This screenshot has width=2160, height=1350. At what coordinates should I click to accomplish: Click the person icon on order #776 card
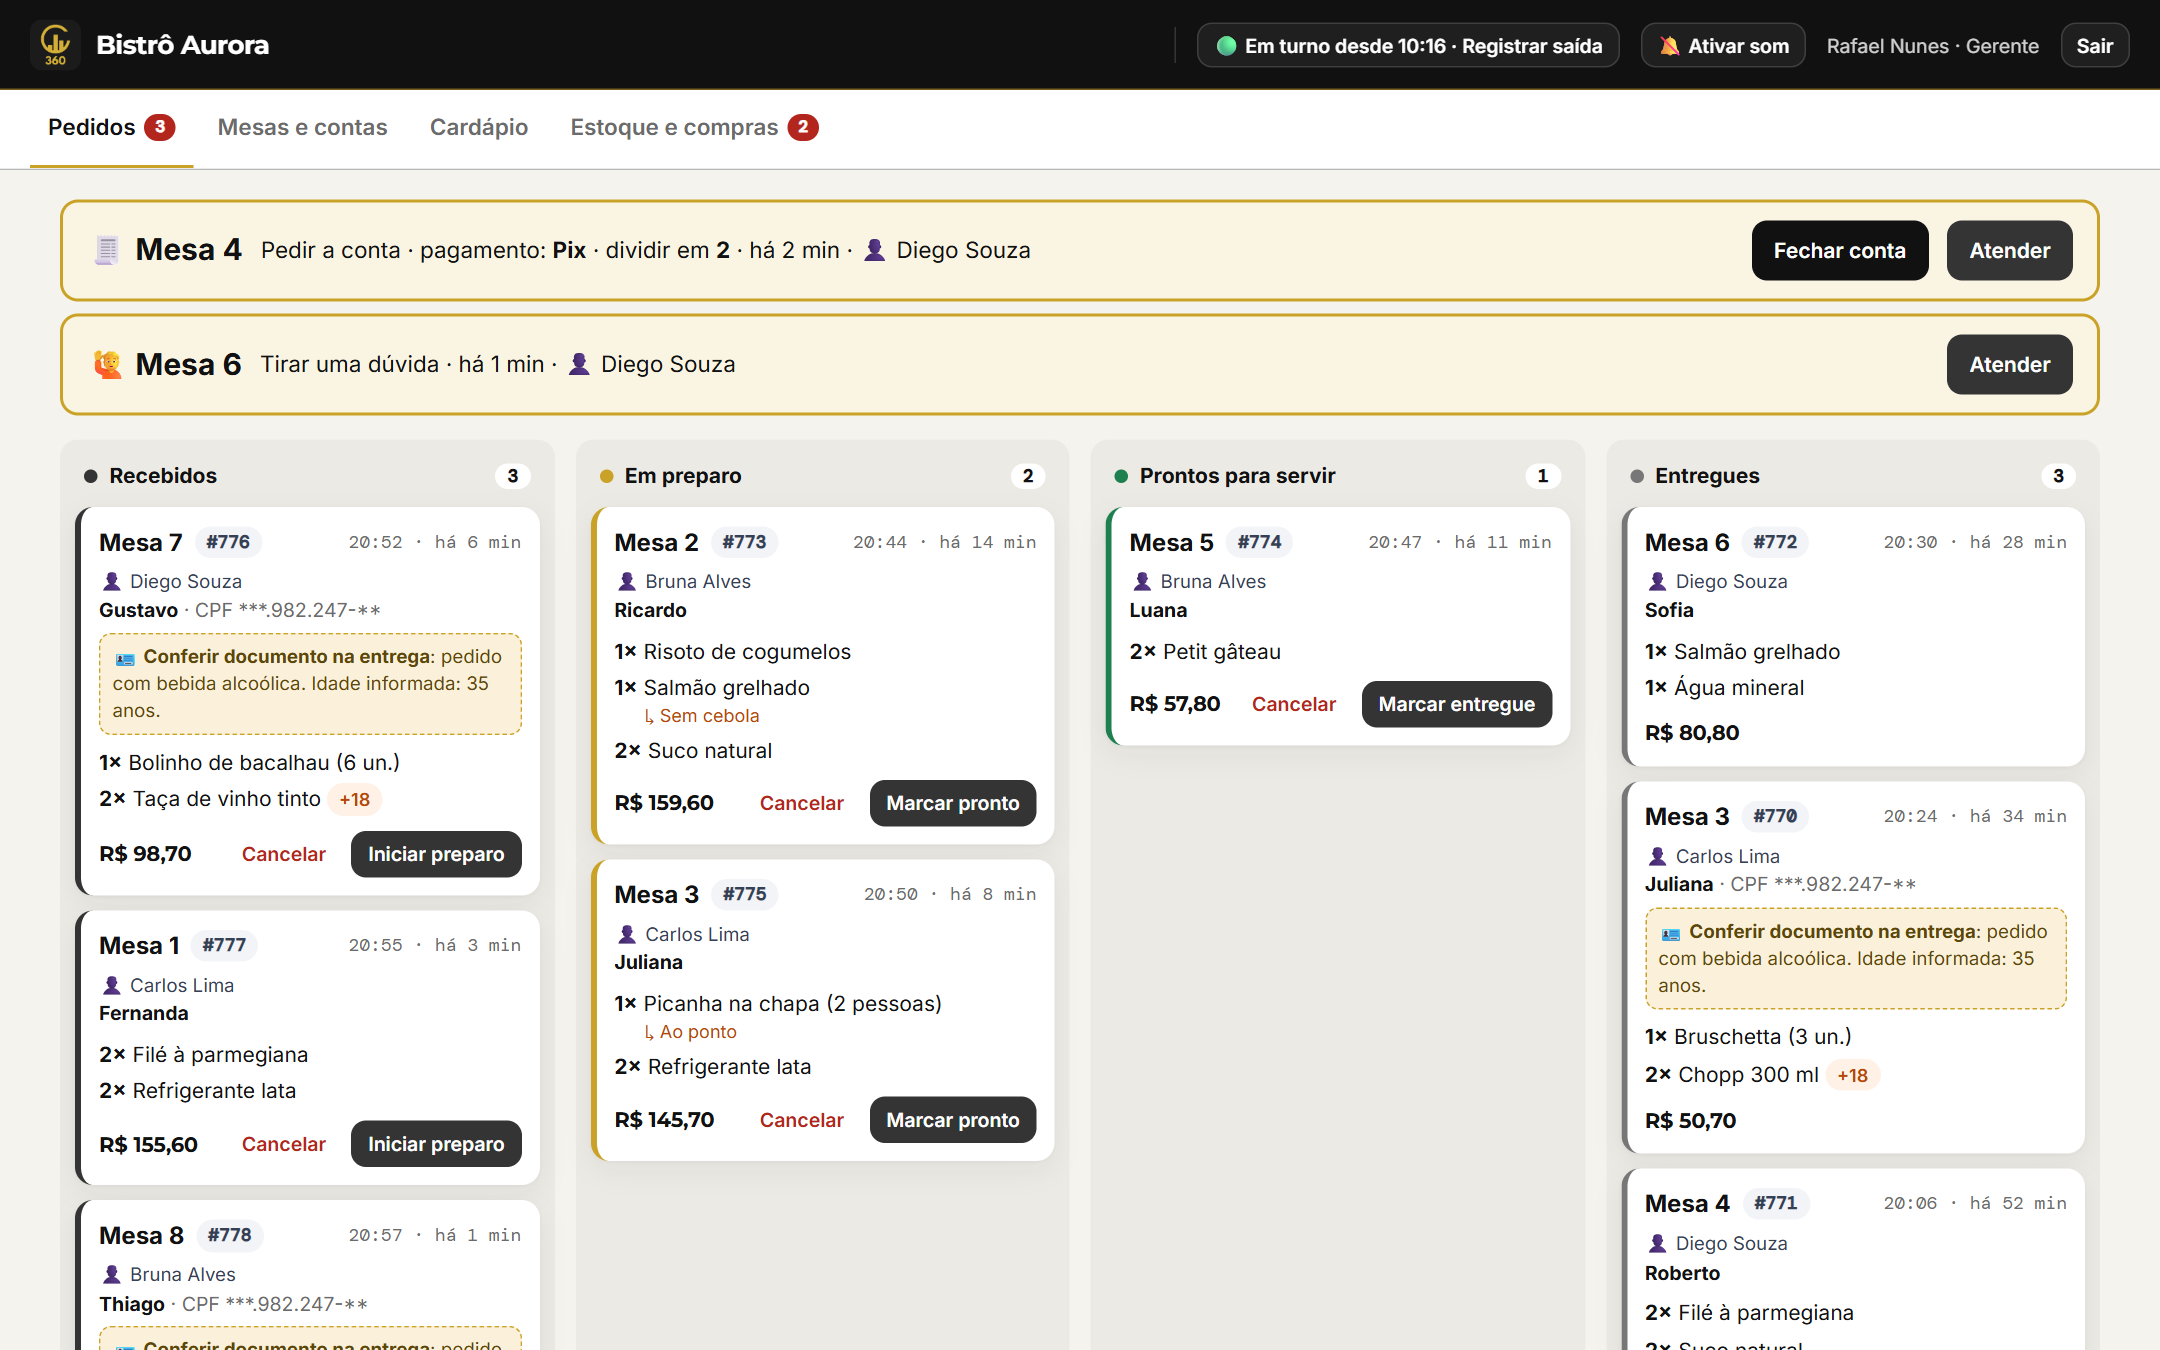112,581
